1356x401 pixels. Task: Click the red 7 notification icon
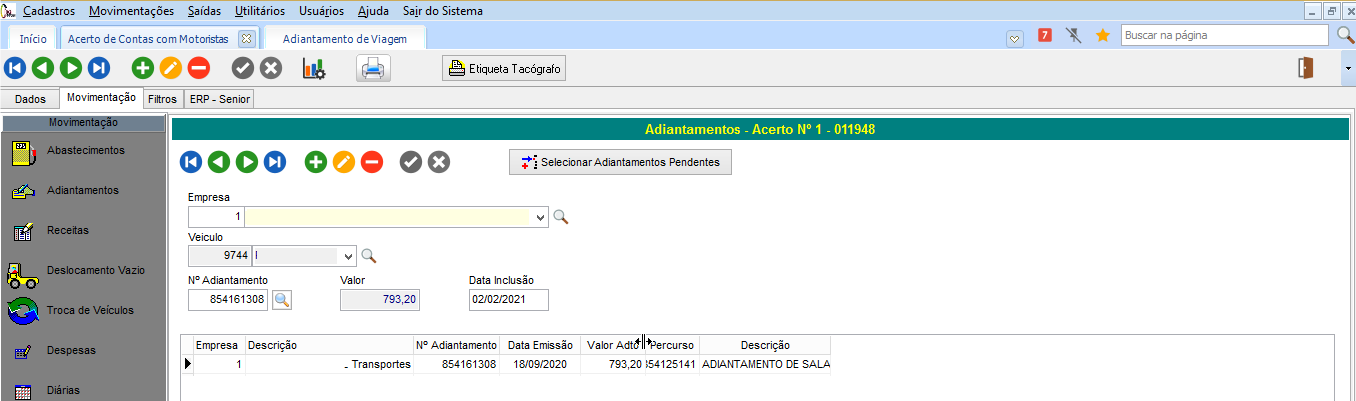(1045, 36)
